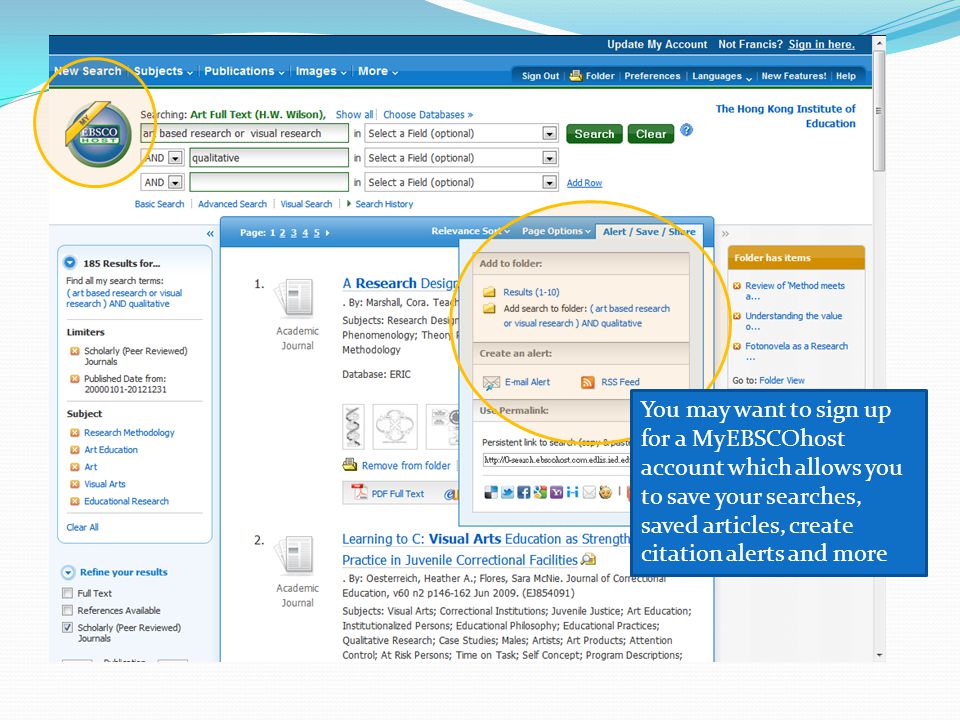Click New Search in the top menu
The width and height of the screenshot is (960, 720).
(88, 71)
